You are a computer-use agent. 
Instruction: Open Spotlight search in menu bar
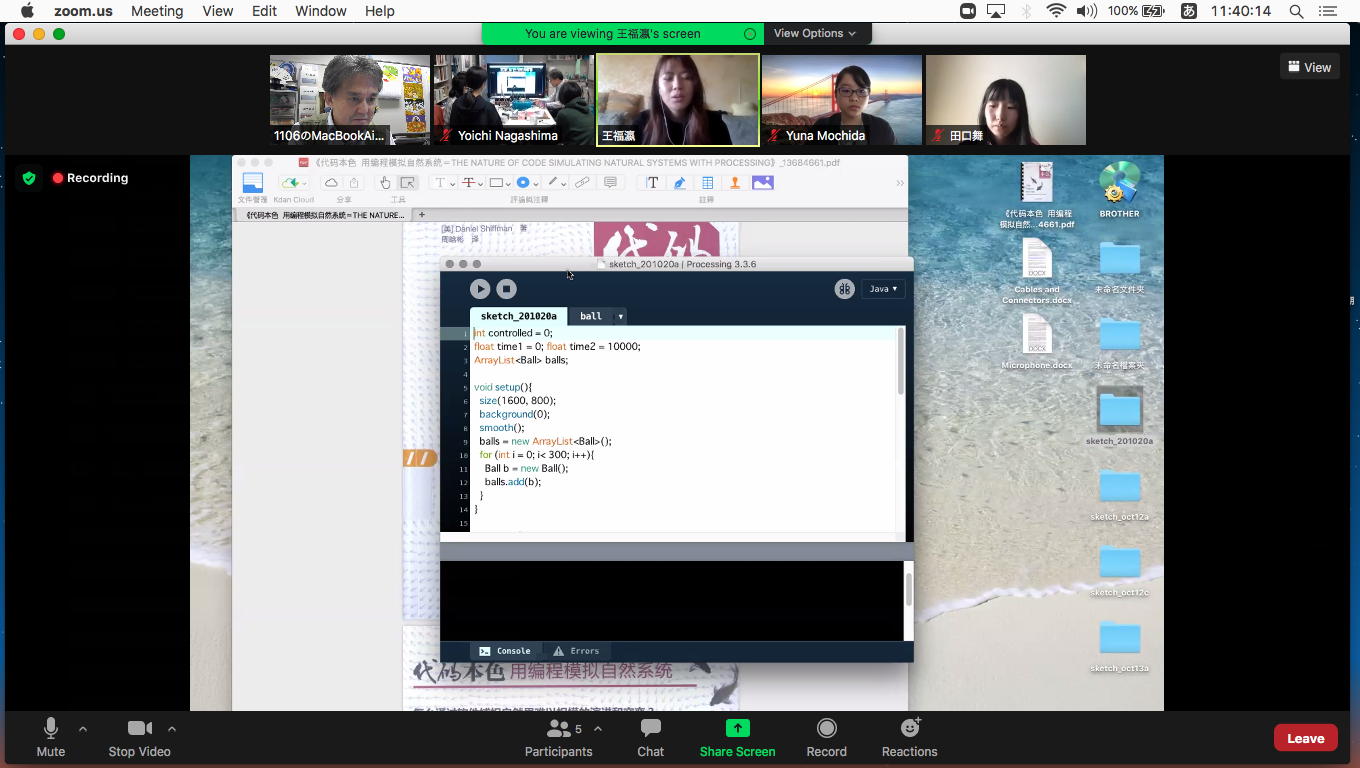1296,11
